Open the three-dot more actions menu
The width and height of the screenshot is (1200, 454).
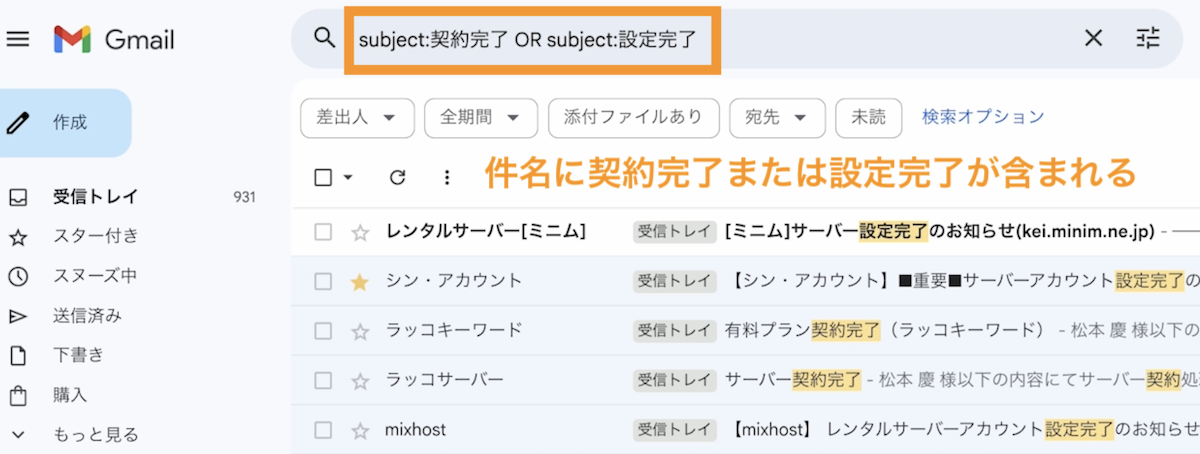[447, 177]
